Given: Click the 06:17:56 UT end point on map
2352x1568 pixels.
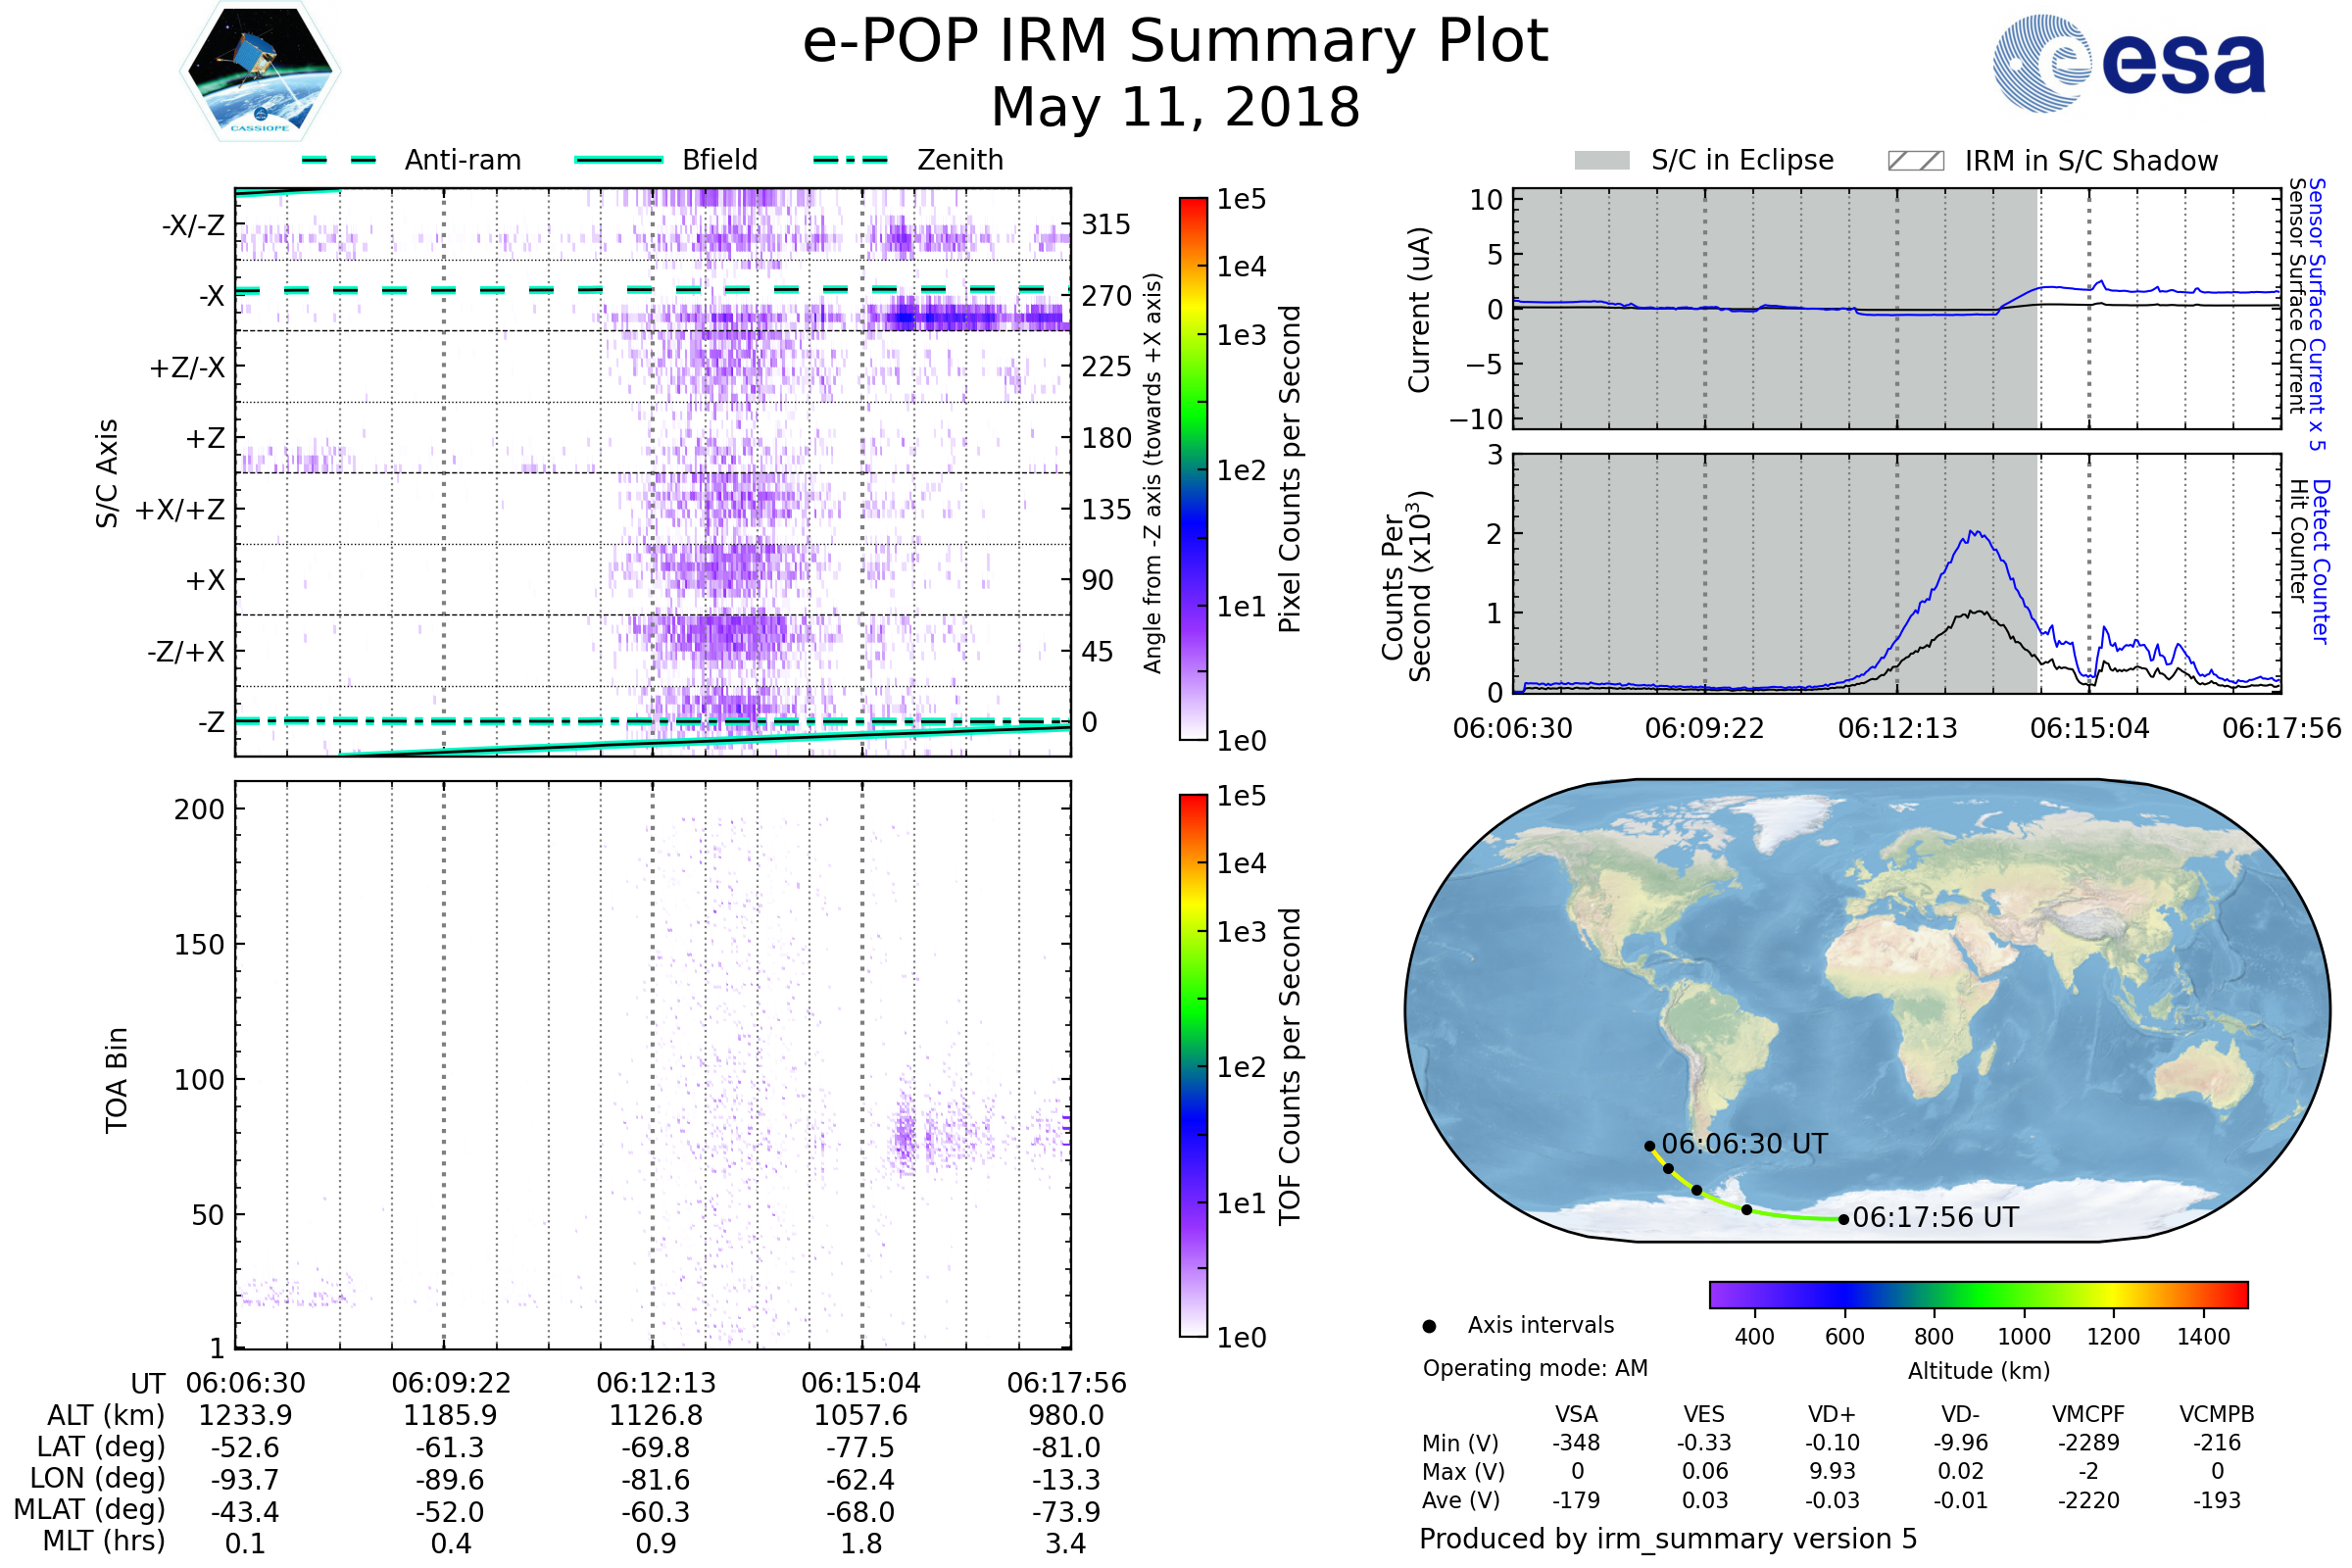Looking at the screenshot, I should 1843,1219.
